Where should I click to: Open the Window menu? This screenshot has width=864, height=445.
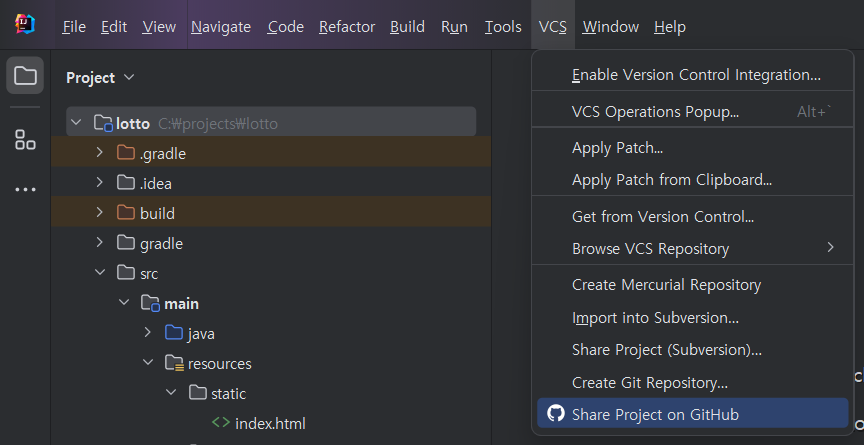tap(611, 26)
